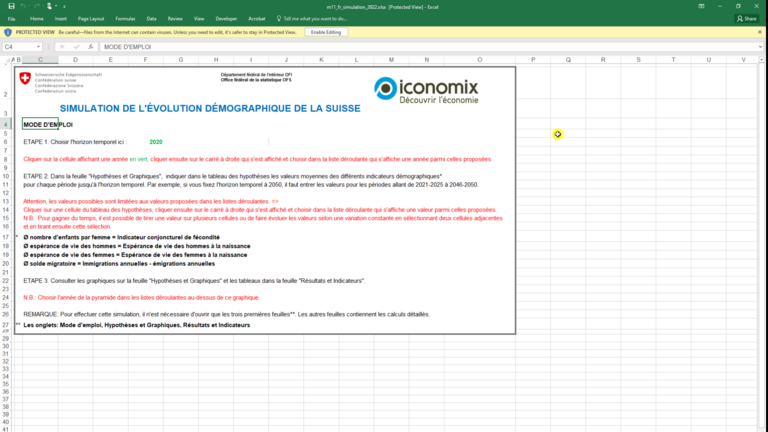The height and width of the screenshot is (432, 768).
Task: Click the Enable Editing button
Action: 326,32
